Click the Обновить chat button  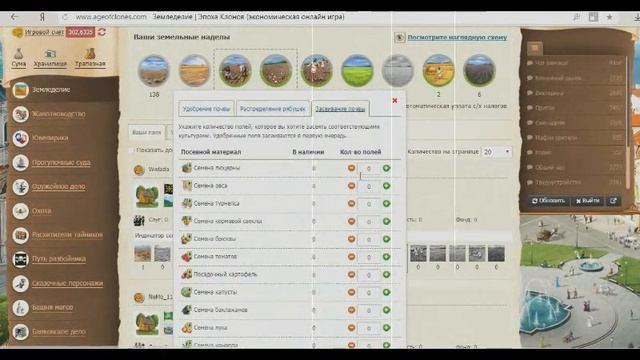548,200
